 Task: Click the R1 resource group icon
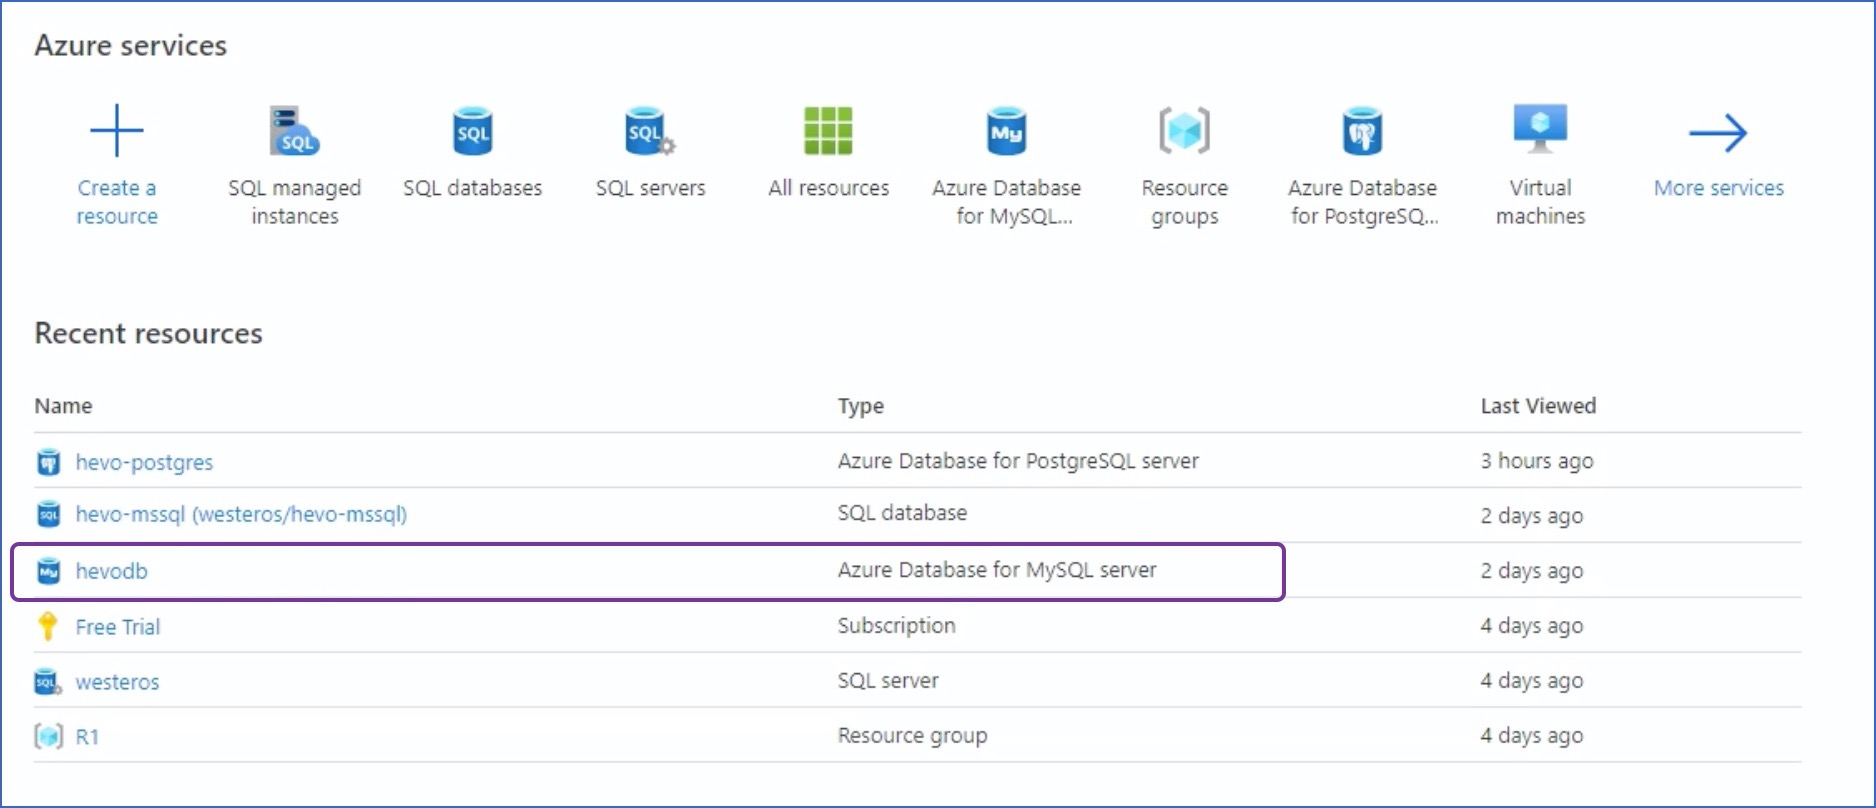click(x=48, y=737)
